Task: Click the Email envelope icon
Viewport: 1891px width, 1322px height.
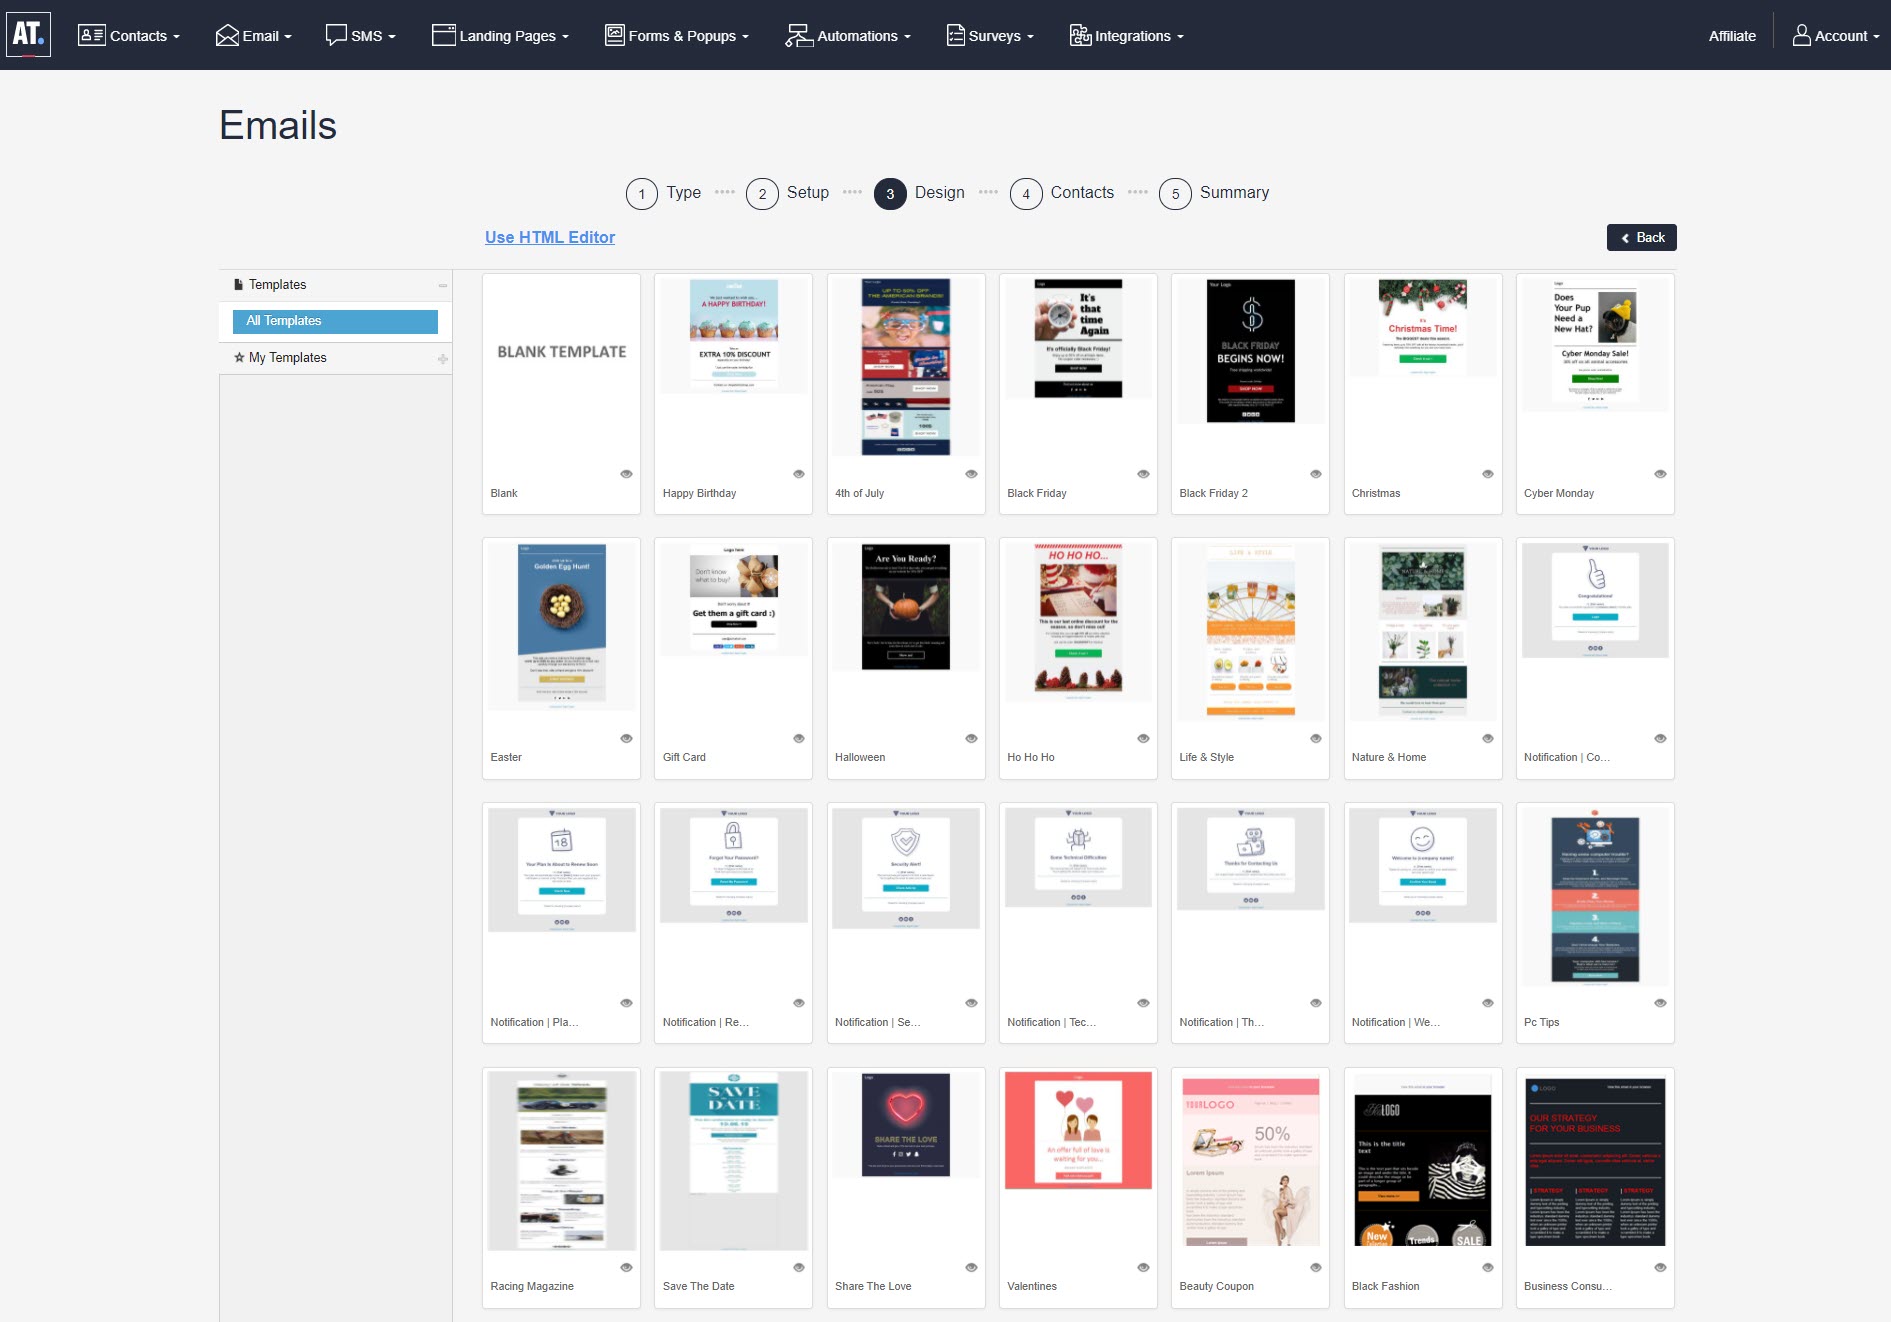Action: (226, 34)
